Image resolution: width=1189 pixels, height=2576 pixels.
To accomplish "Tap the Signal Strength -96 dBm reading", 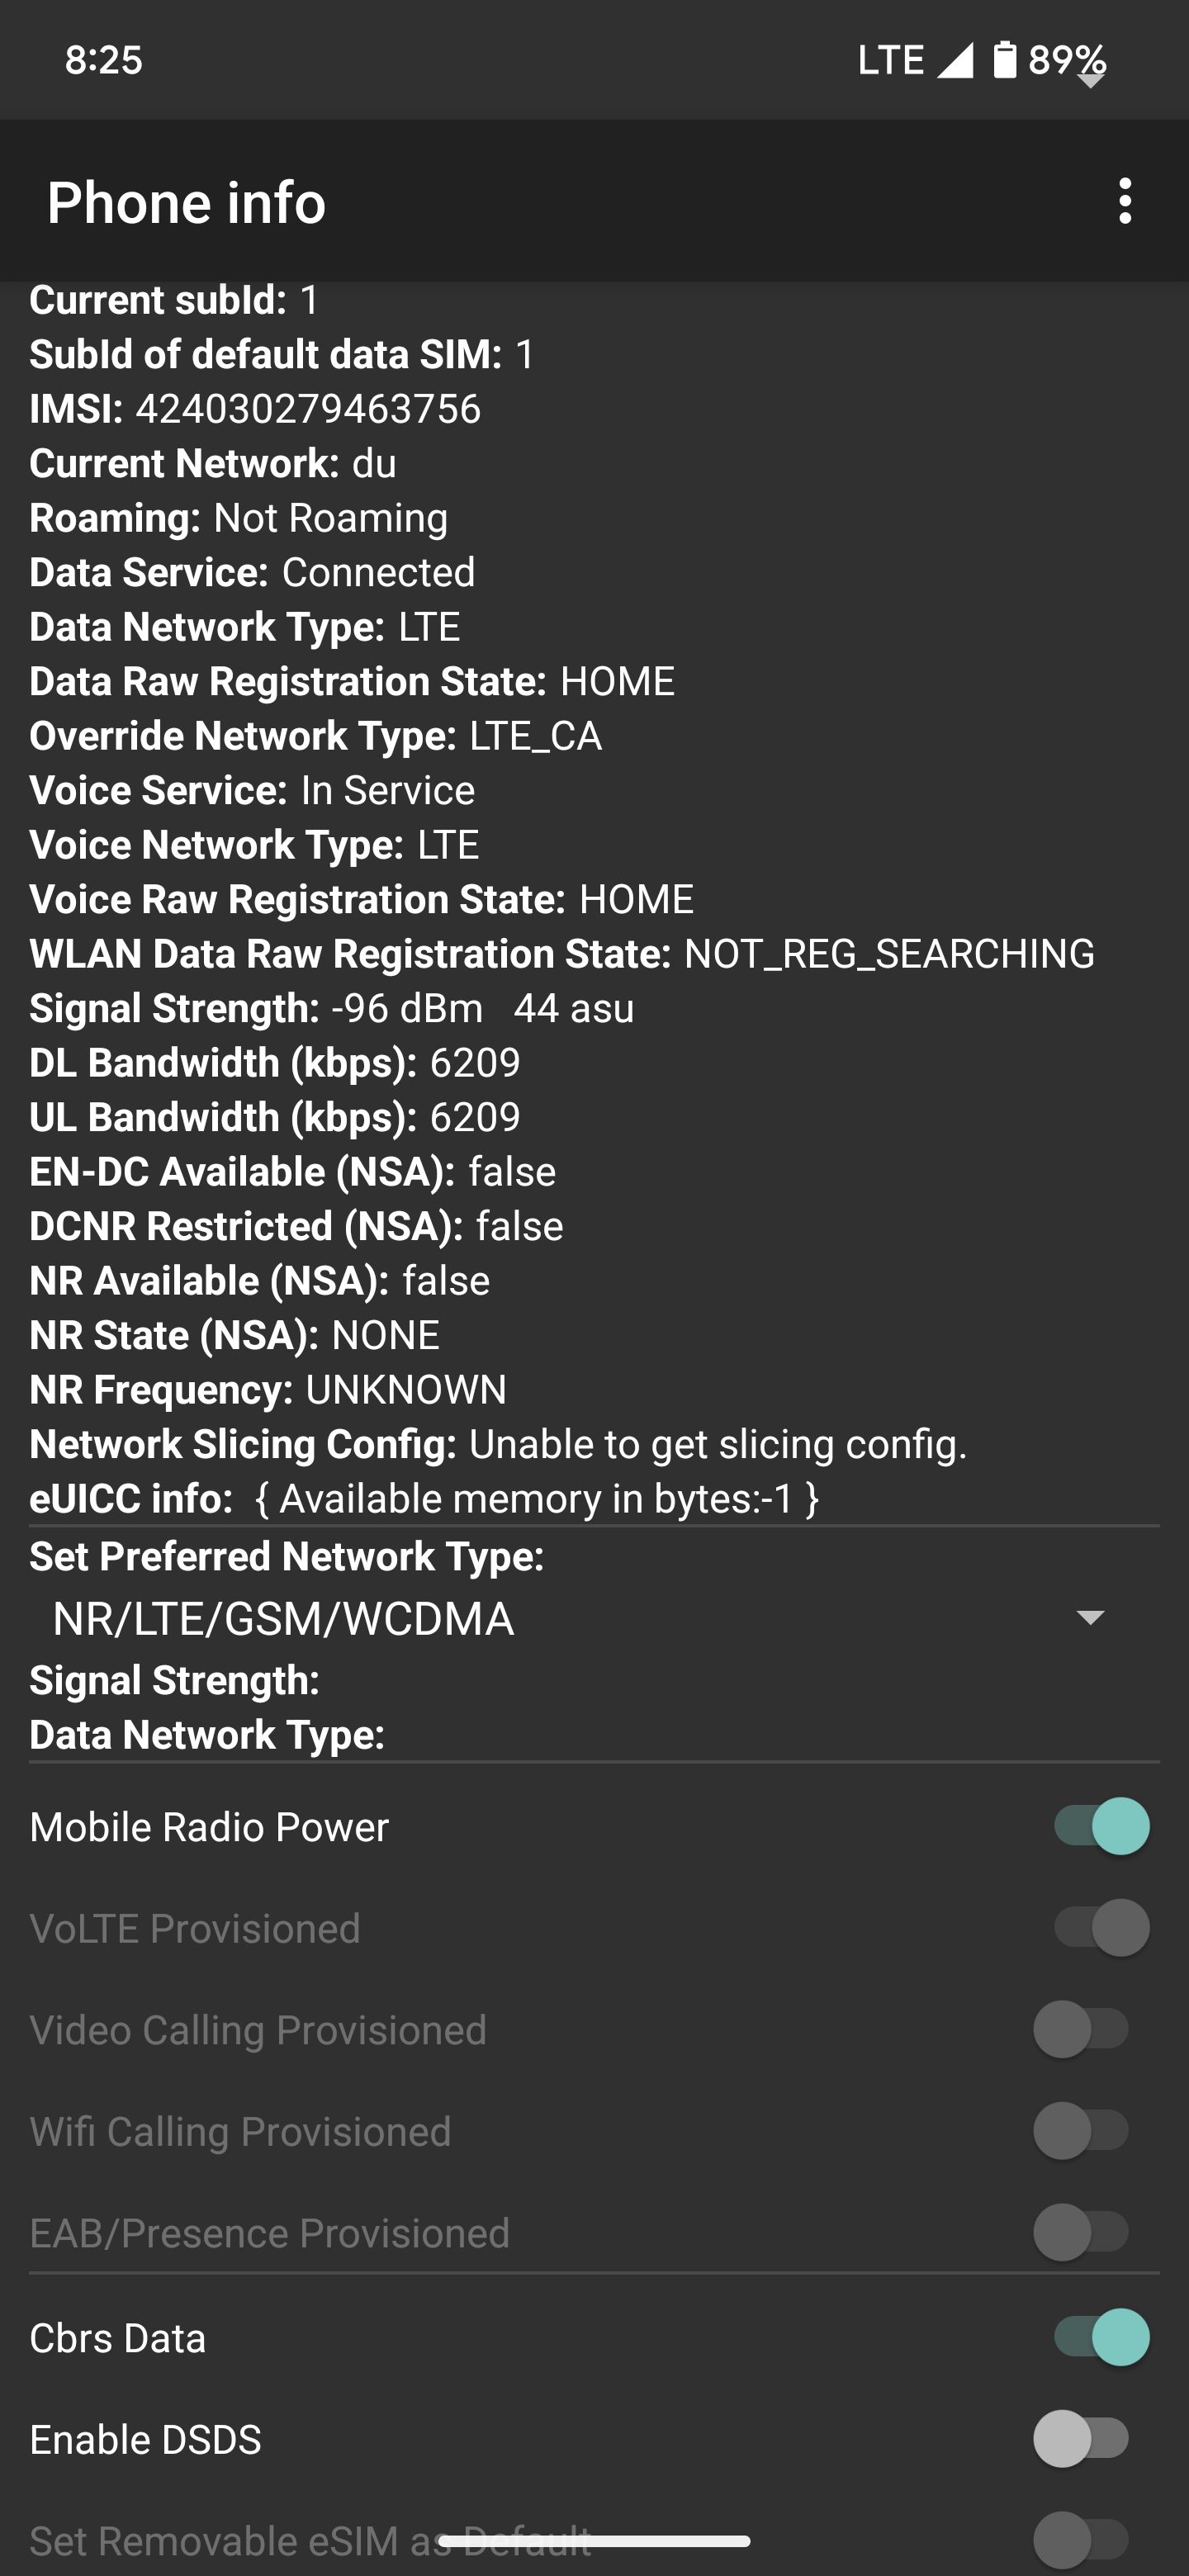I will pyautogui.click(x=406, y=1008).
